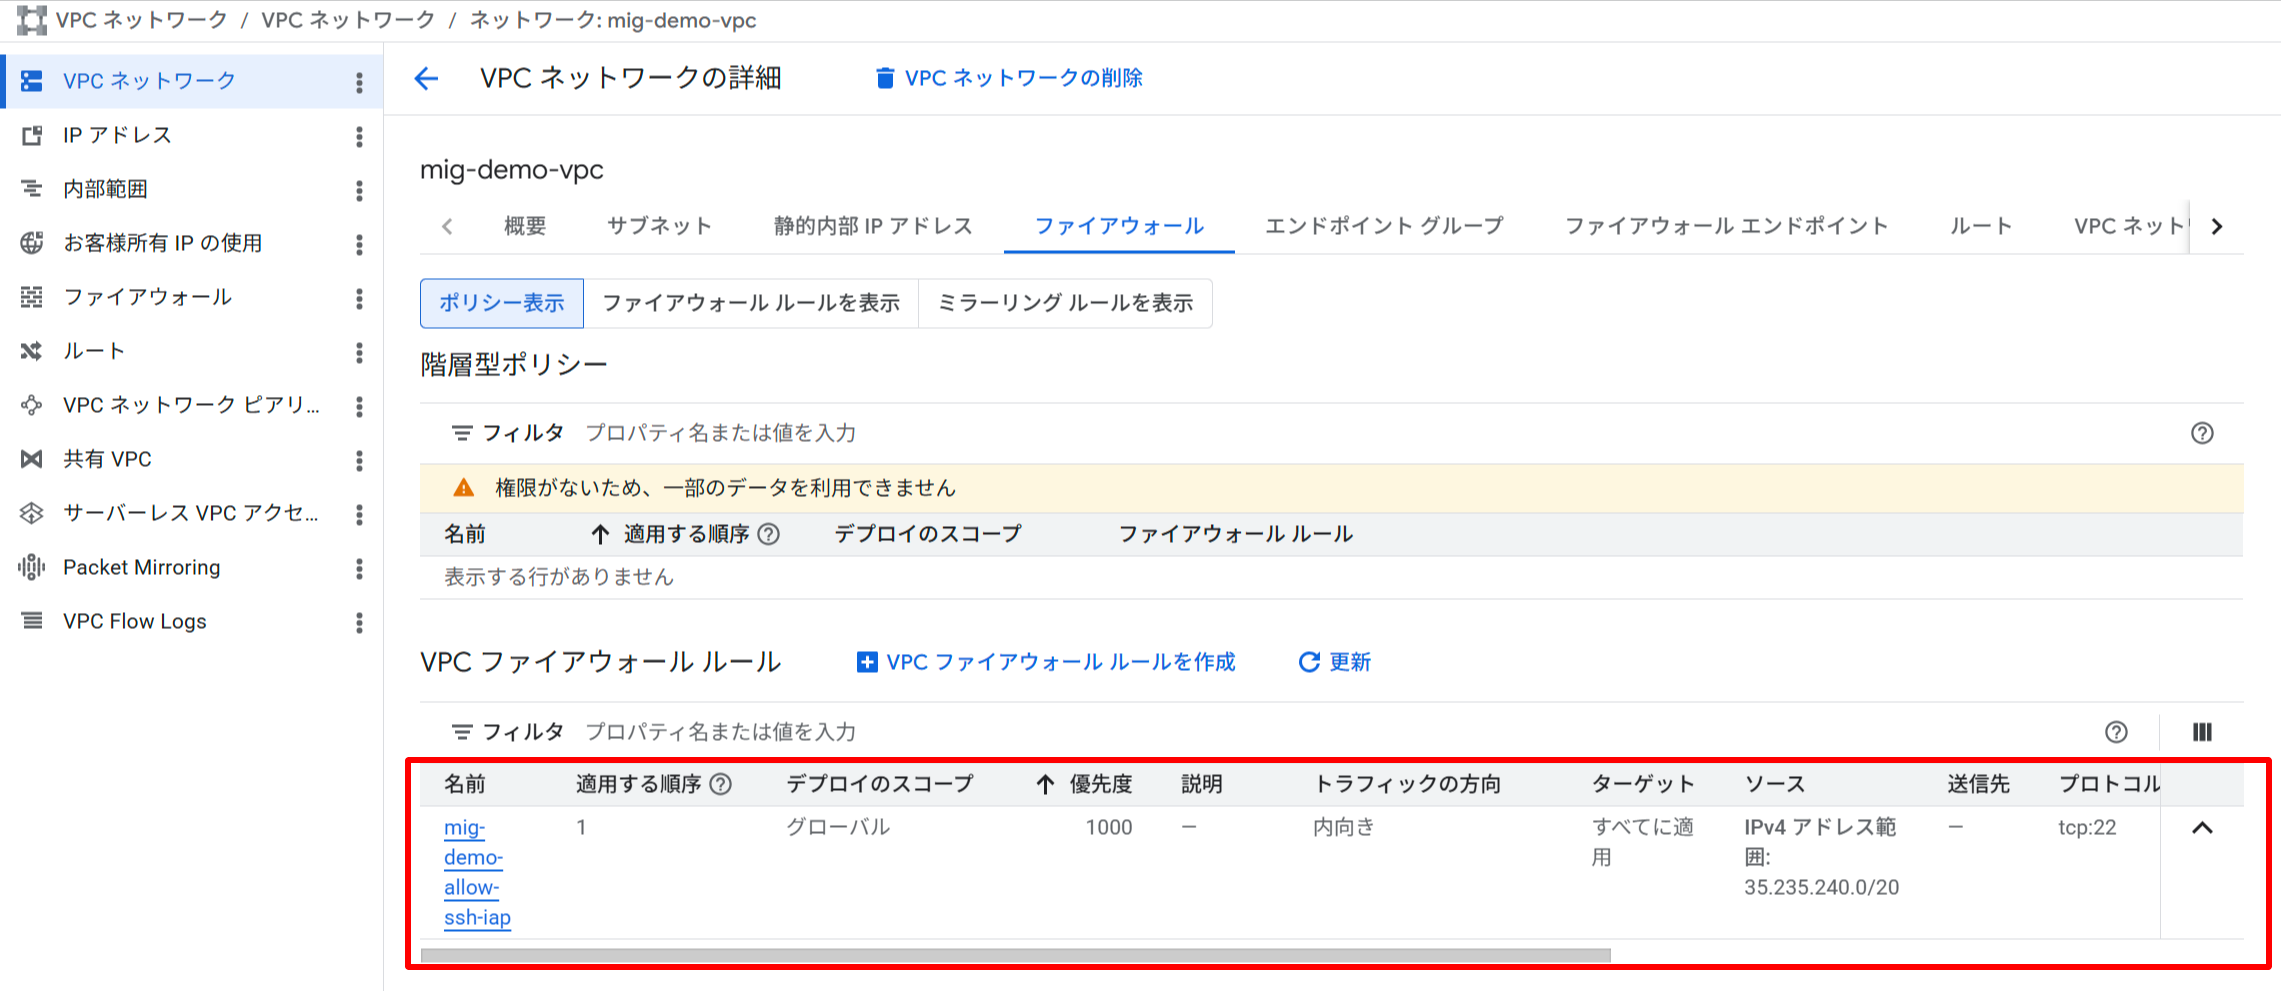Viewport: 2281px width, 991px height.
Task: Click the ファイアウォール sidebar brick icon
Action: tap(32, 297)
